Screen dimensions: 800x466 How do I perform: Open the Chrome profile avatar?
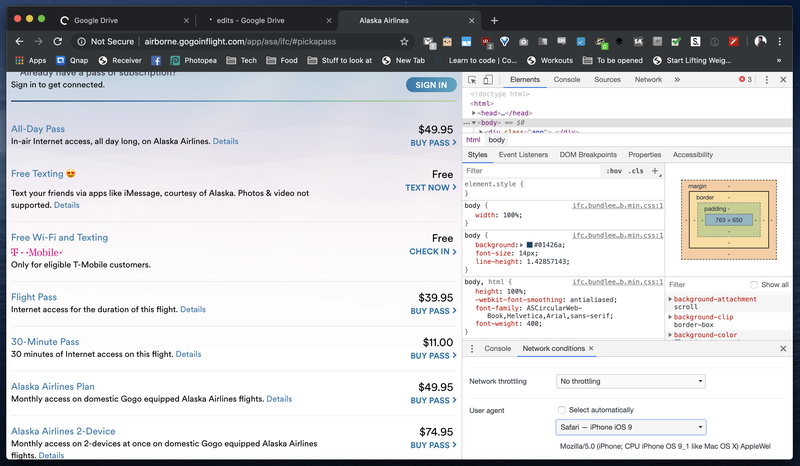tap(760, 41)
